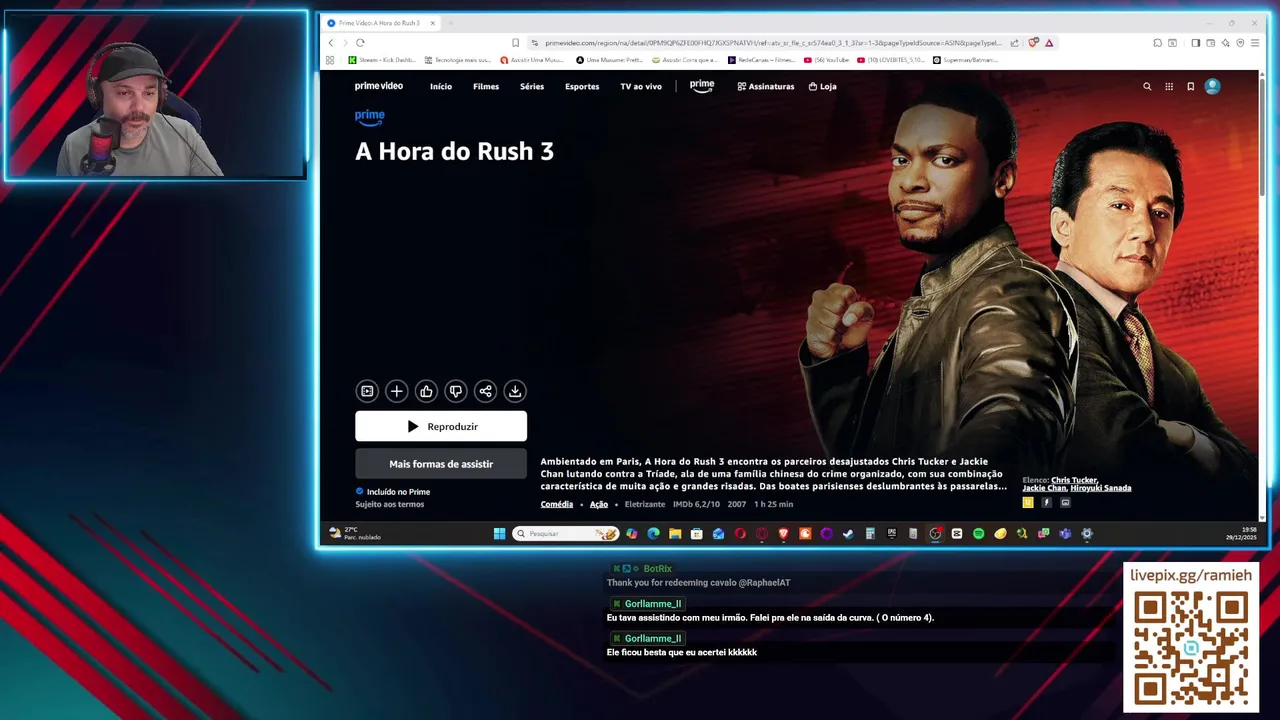Screen dimensions: 1280x720
Task: Click the prime video logo
Action: (x=379, y=86)
